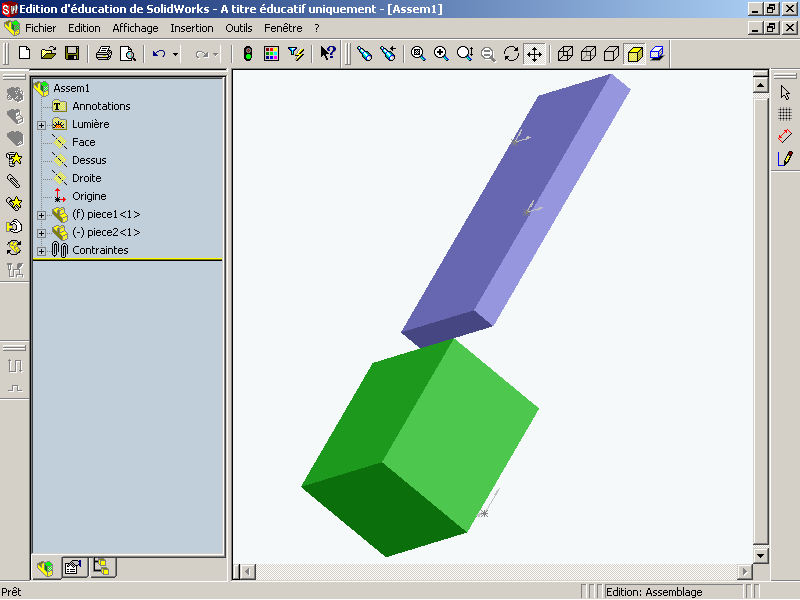Viewport: 800px width, 600px height.
Task: Click the red Dimension icon in right toolbar
Action: [785, 136]
